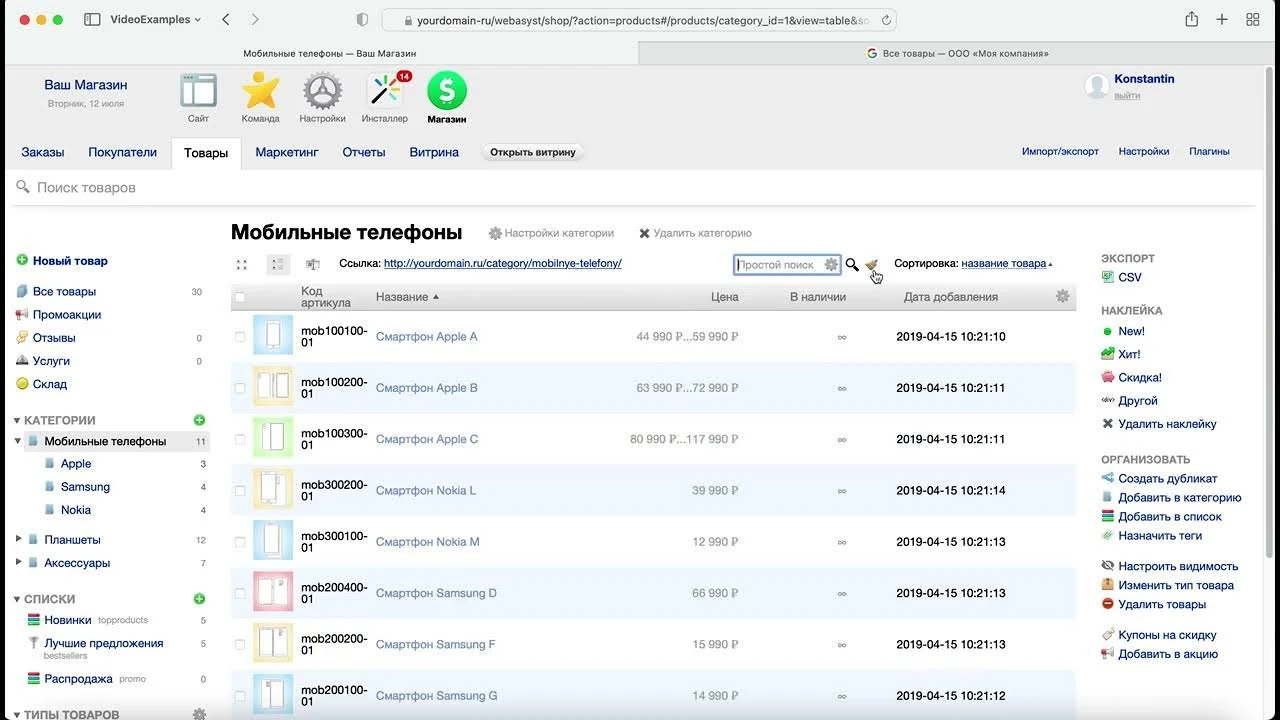This screenshot has width=1280, height=720.
Task: Open product types settings gear
Action: pos(199,714)
